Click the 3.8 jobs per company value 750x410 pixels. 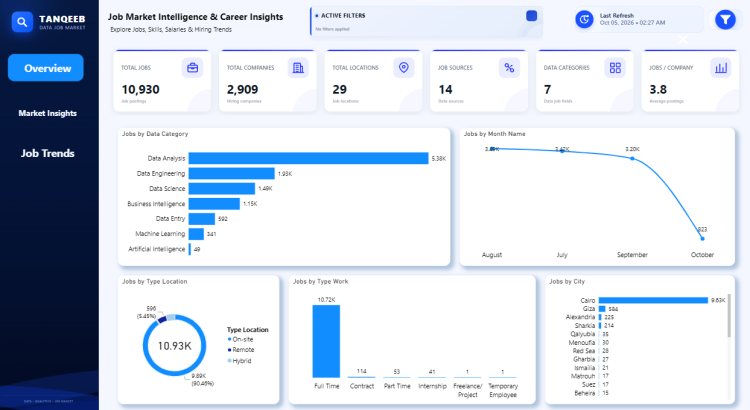pos(658,89)
